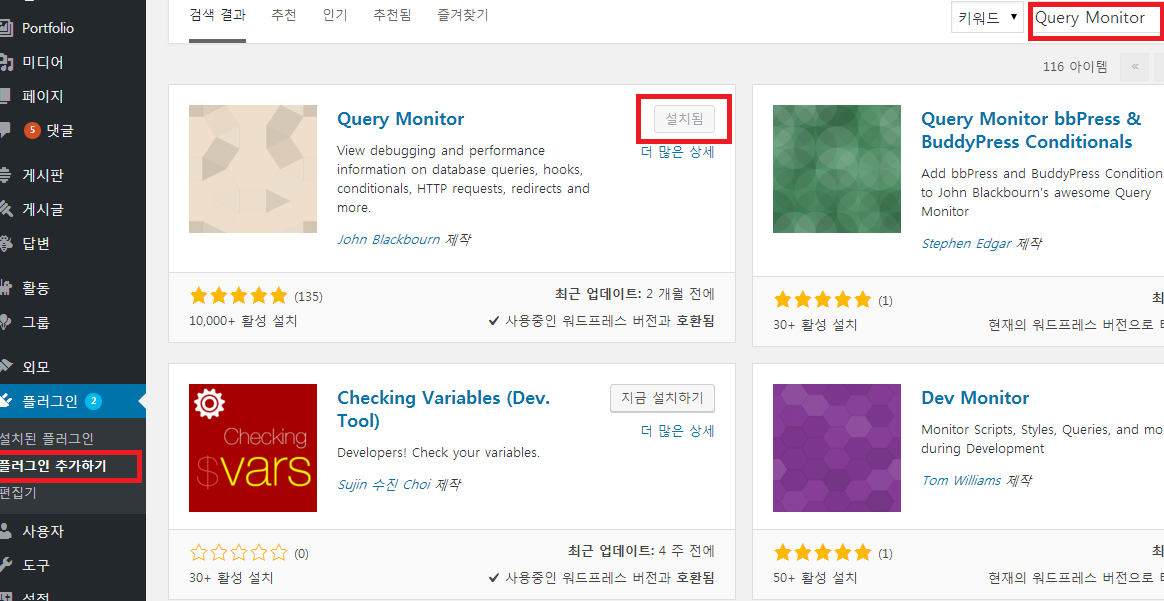Switch to the 즐겨찾기 tab
The width and height of the screenshot is (1164, 601).
[x=463, y=15]
